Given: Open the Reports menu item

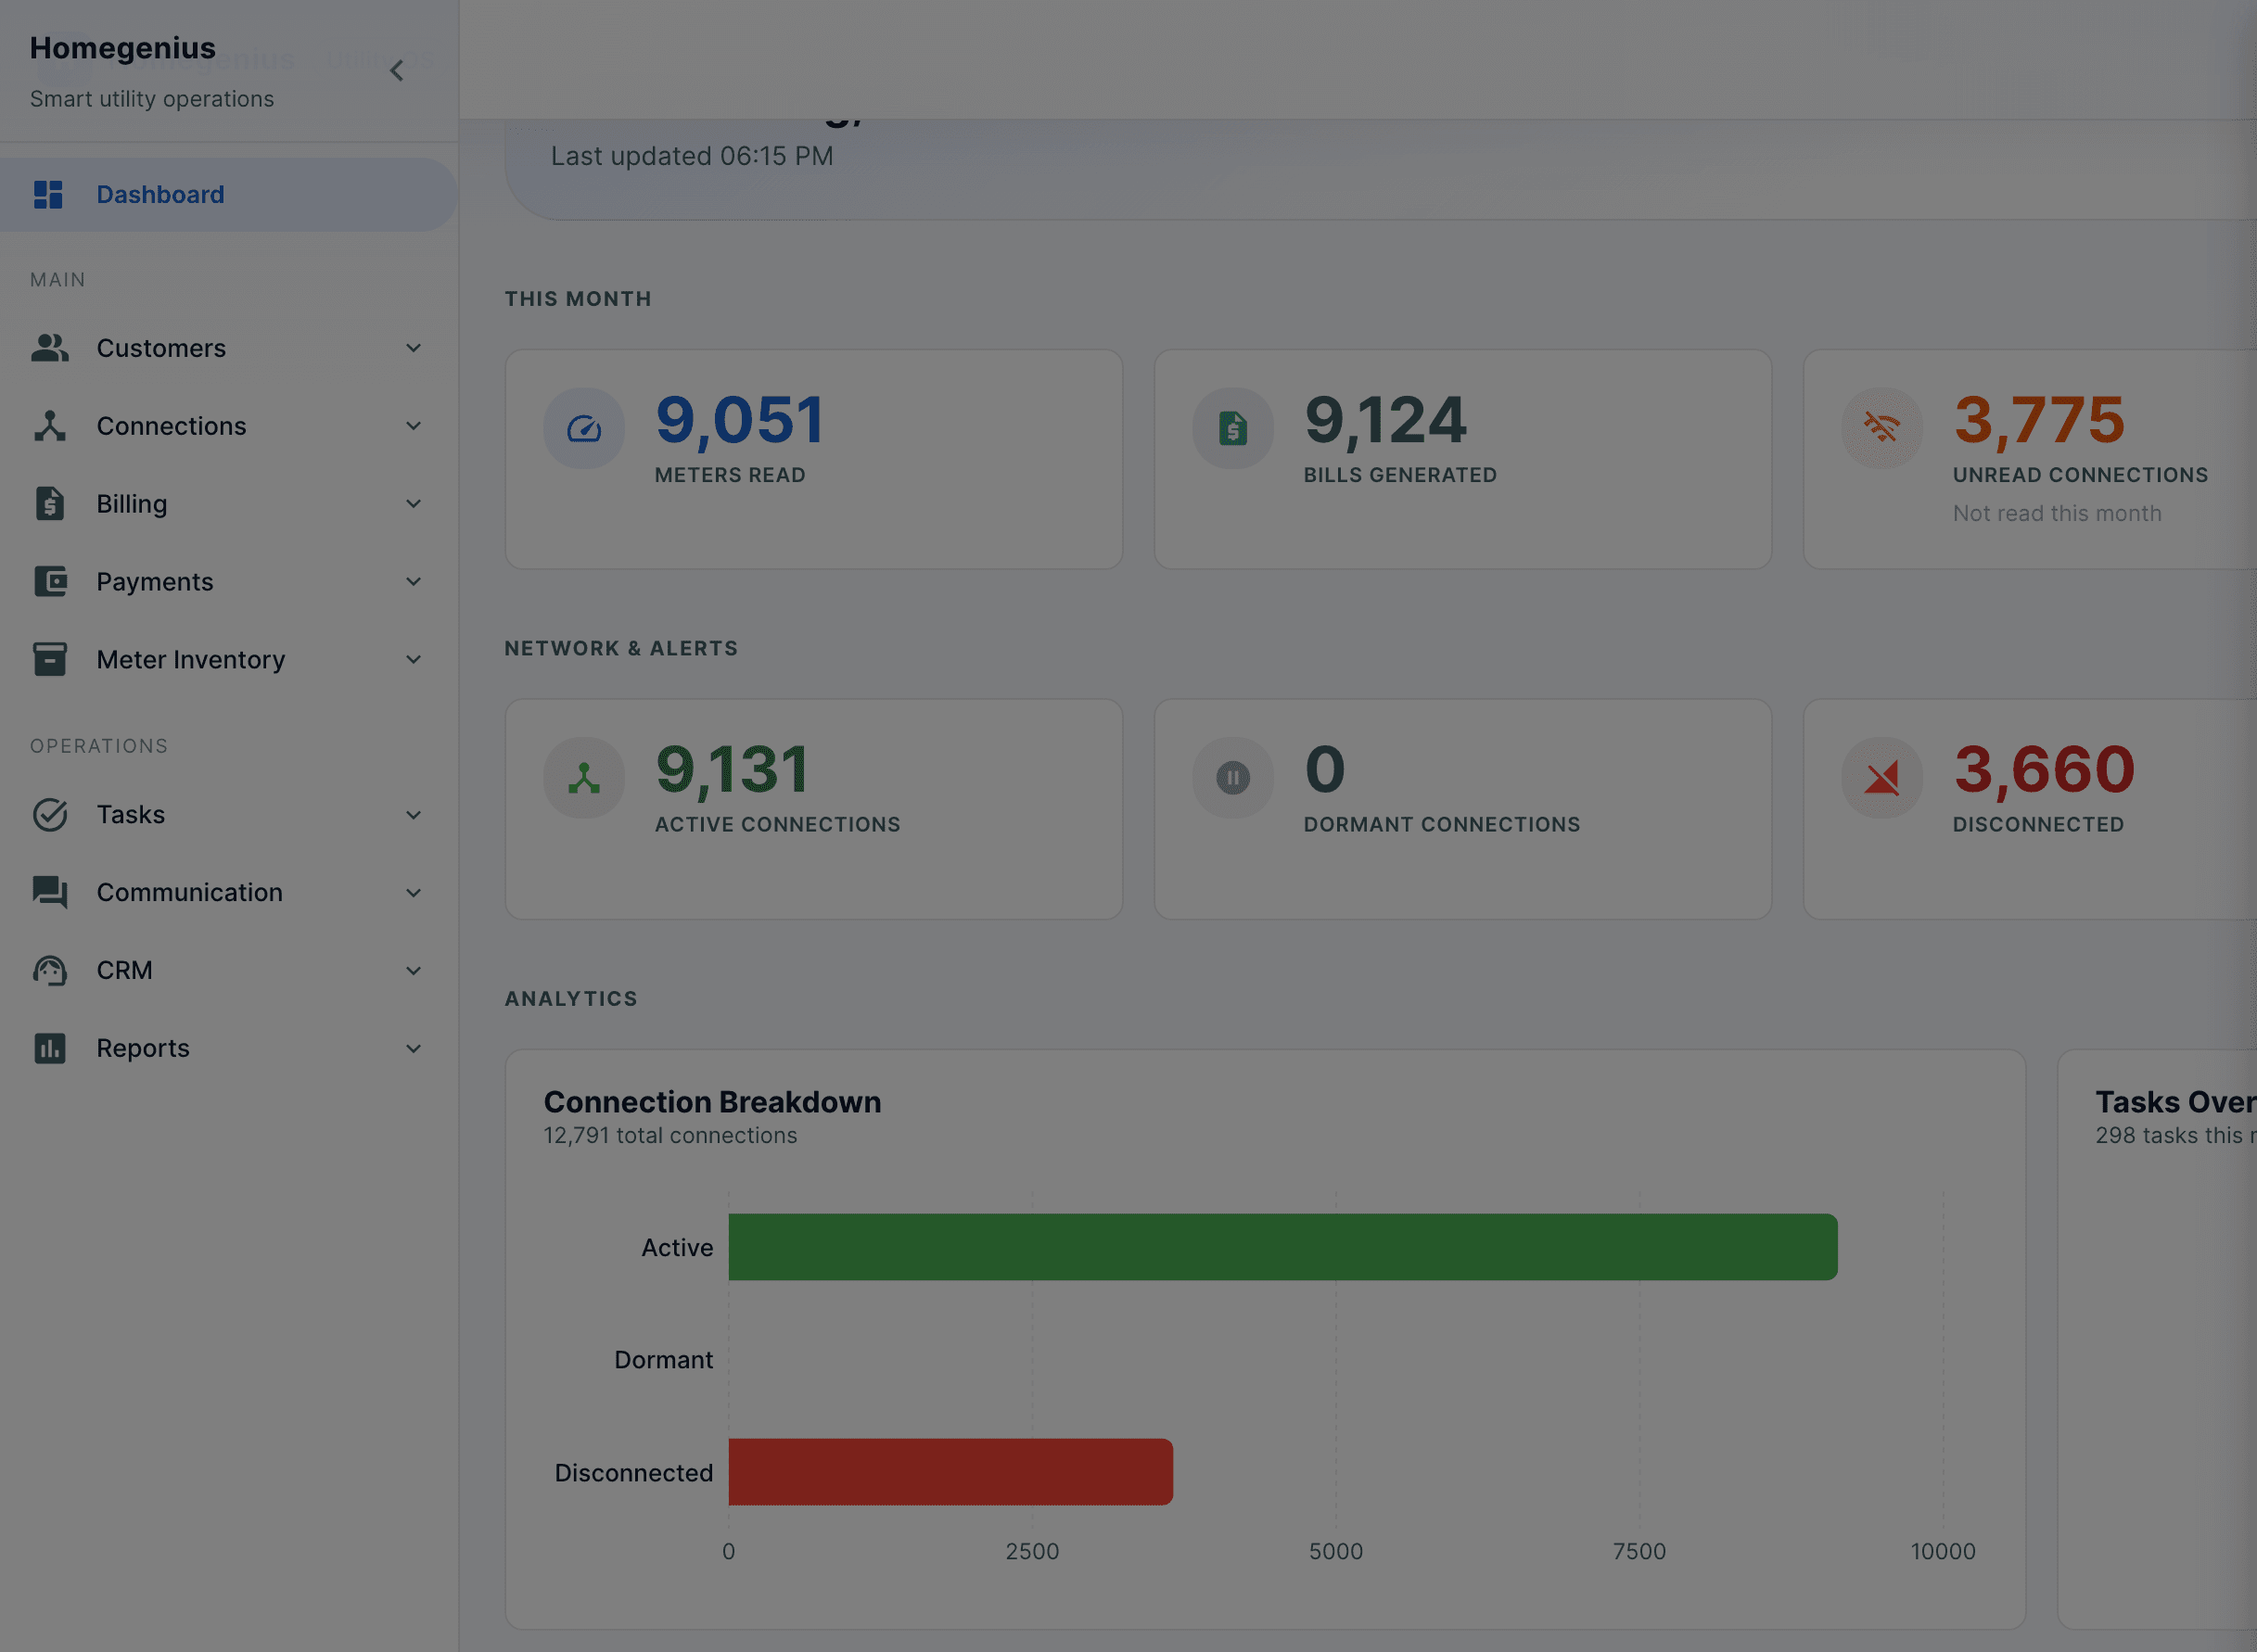Looking at the screenshot, I should (229, 1049).
